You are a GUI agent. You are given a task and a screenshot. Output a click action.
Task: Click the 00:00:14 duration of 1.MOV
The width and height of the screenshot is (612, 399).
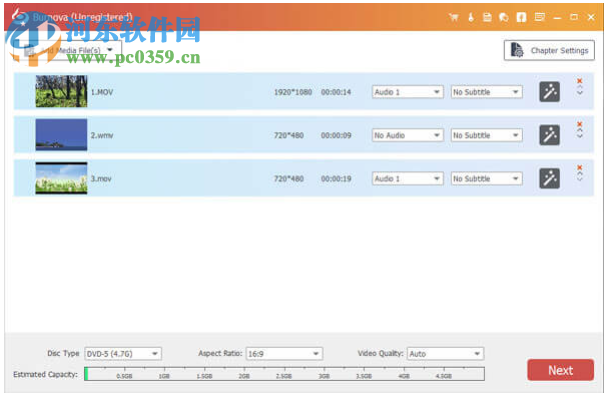tap(336, 92)
